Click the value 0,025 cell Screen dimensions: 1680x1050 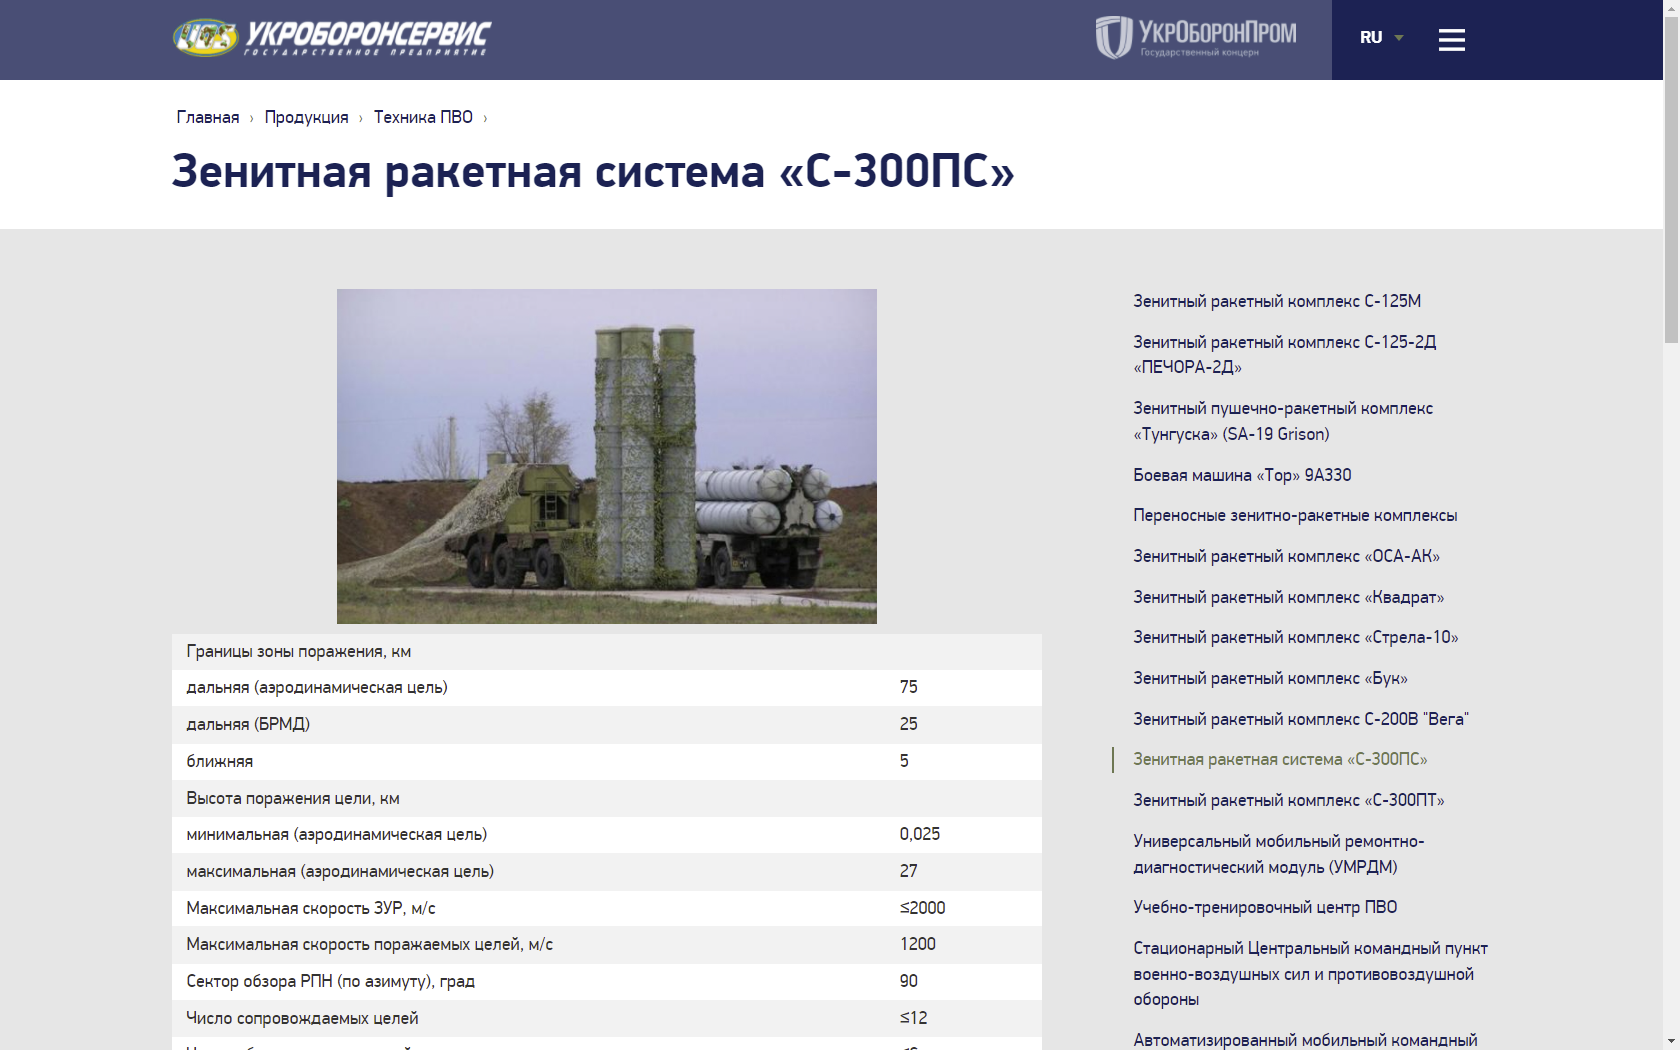(920, 834)
